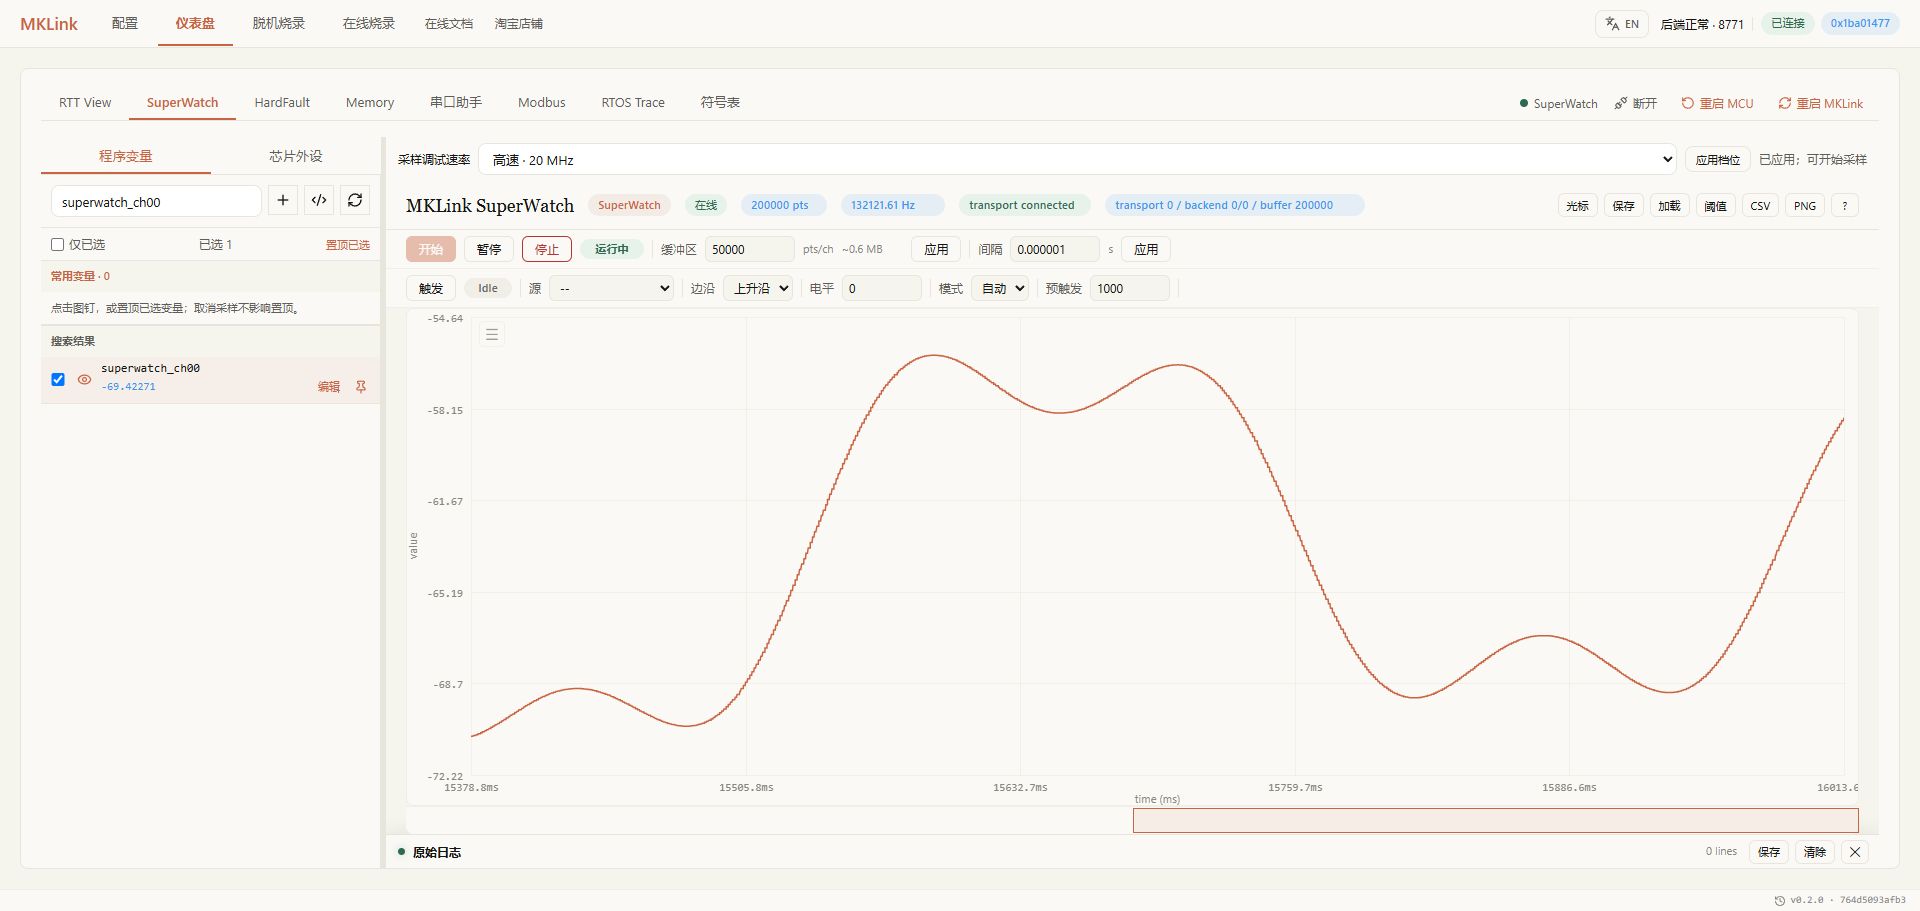Click 重启 MKLink restart icon button
Screen dimensions: 1920x911
click(1820, 104)
